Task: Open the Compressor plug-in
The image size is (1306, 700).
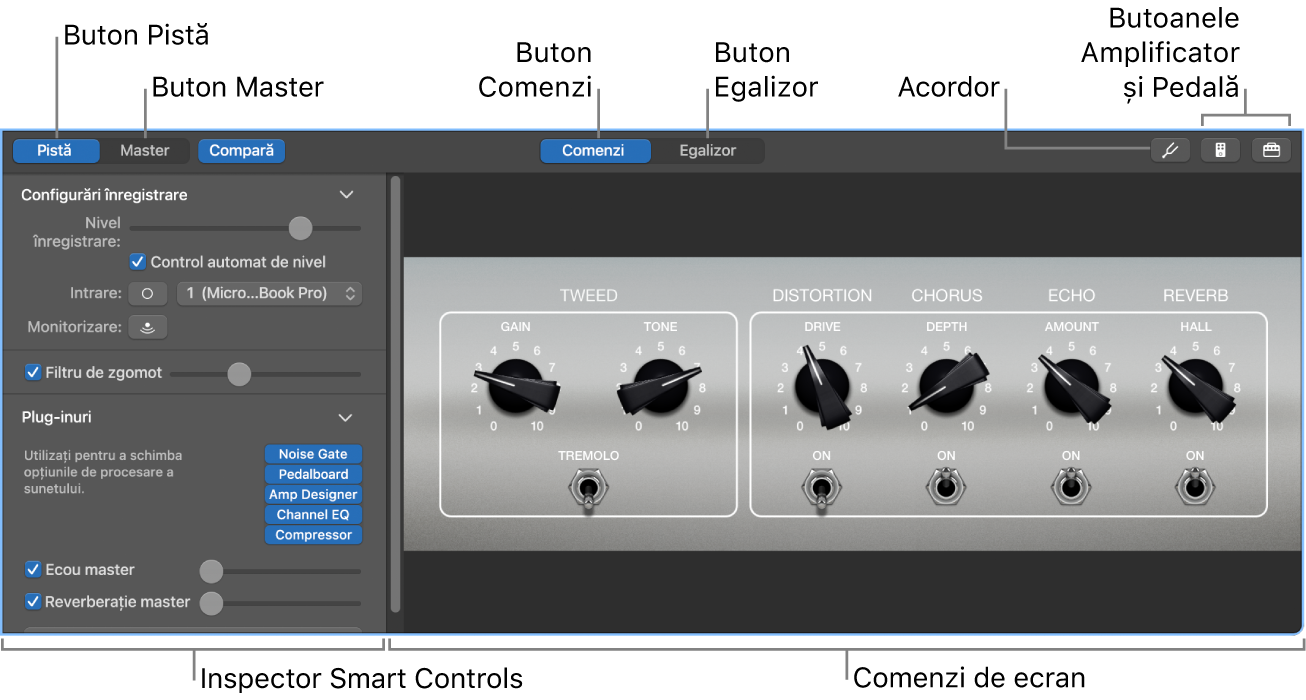Action: (313, 535)
